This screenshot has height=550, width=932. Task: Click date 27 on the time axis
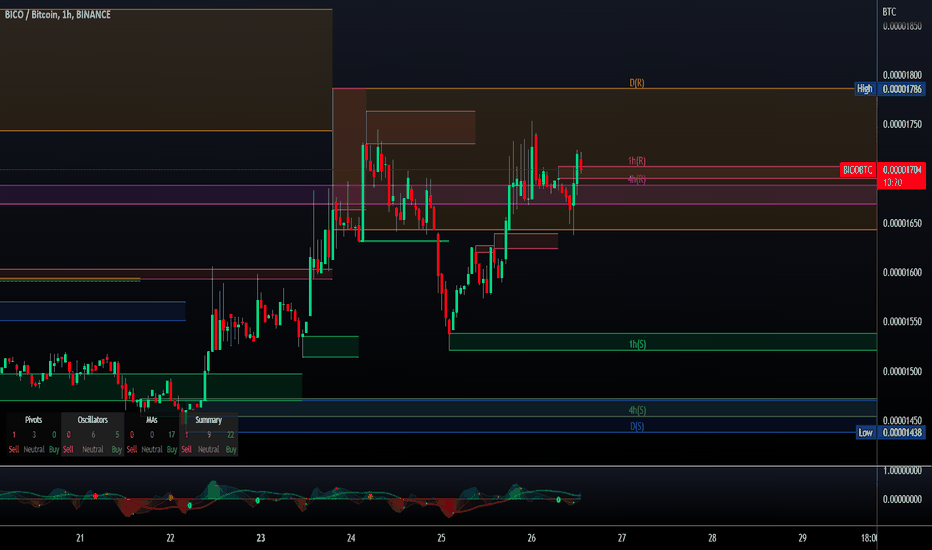click(x=622, y=538)
